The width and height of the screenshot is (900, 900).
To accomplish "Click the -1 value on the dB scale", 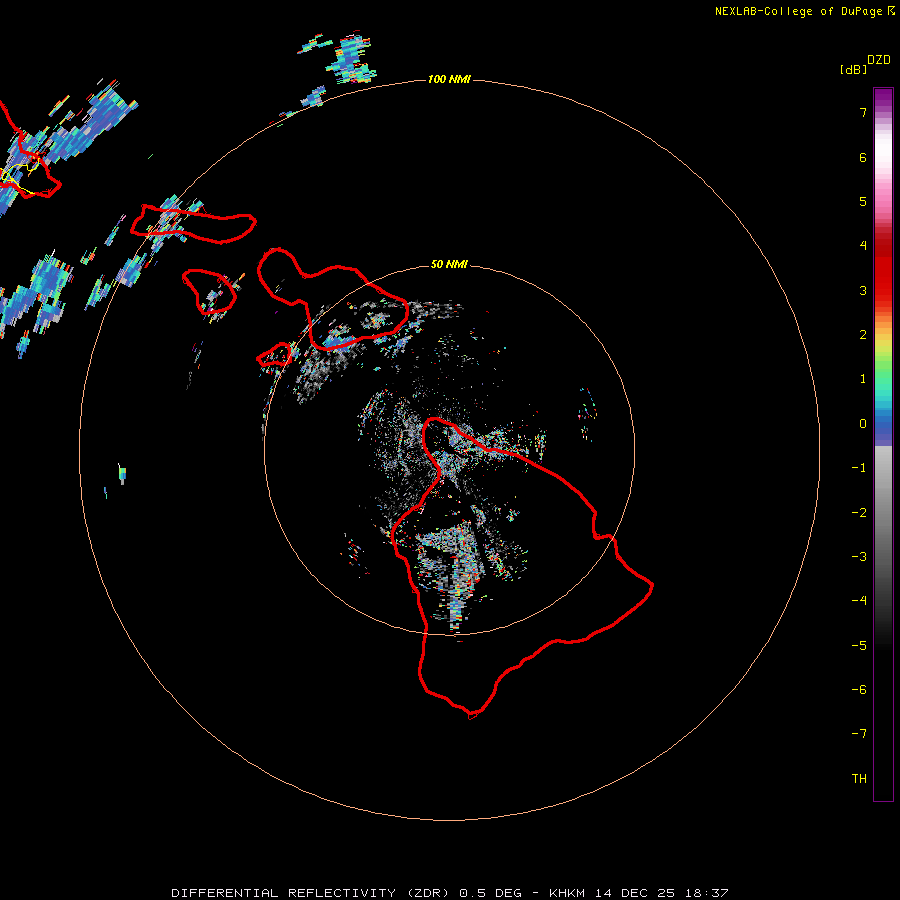I will pyautogui.click(x=859, y=468).
